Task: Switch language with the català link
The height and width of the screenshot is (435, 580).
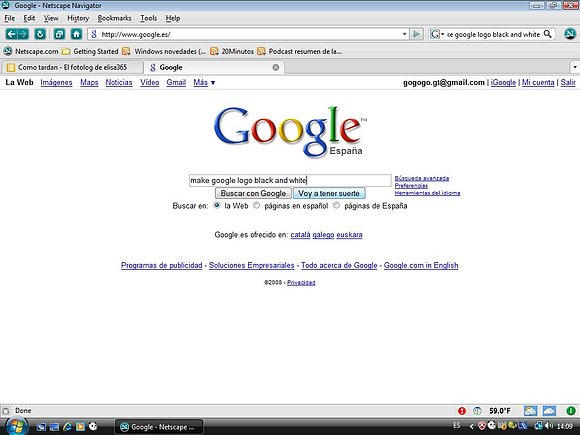Action: pos(300,235)
